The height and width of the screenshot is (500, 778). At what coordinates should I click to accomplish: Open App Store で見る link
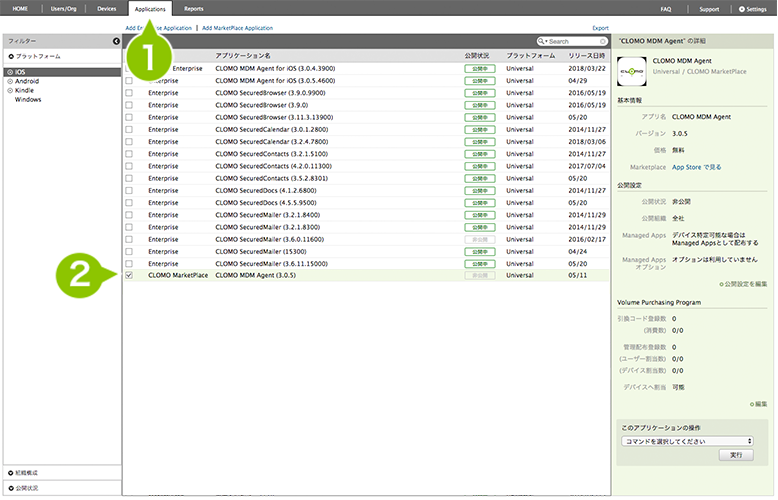pos(697,167)
